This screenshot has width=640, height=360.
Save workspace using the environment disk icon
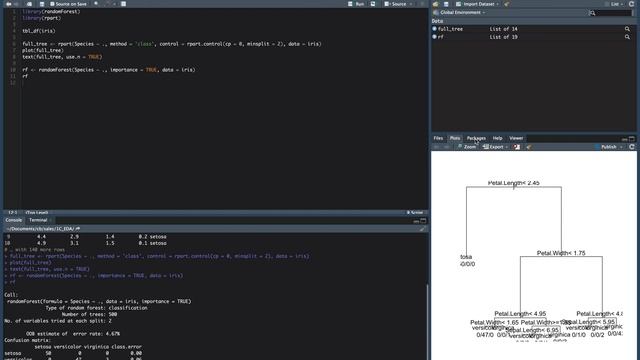pos(446,4)
